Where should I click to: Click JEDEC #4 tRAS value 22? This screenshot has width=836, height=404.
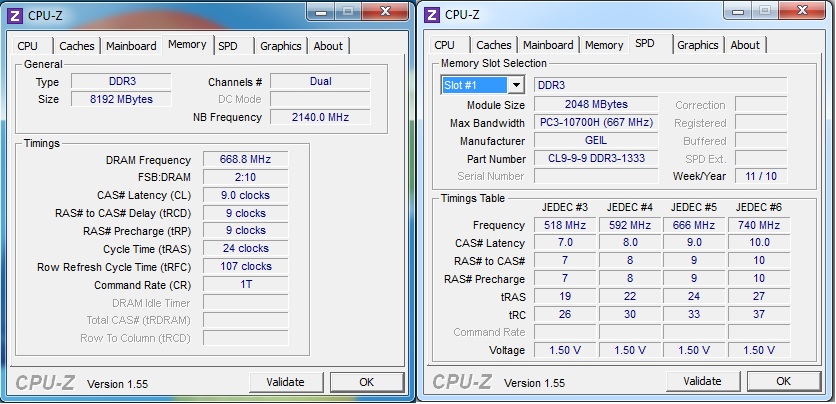(x=630, y=296)
